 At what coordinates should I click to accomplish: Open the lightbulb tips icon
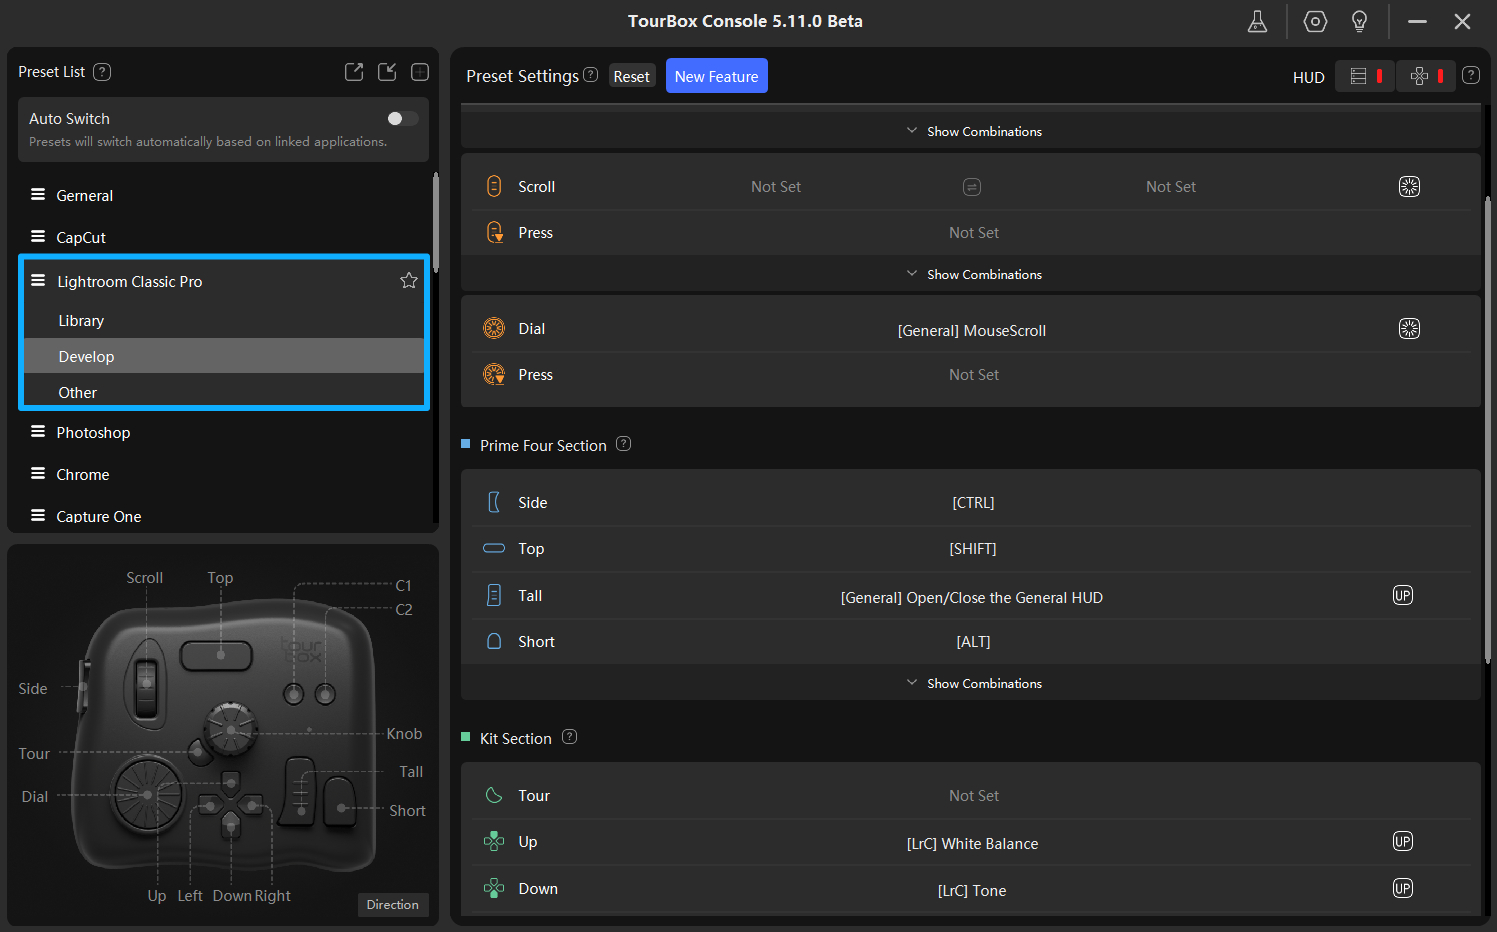[x=1359, y=22]
